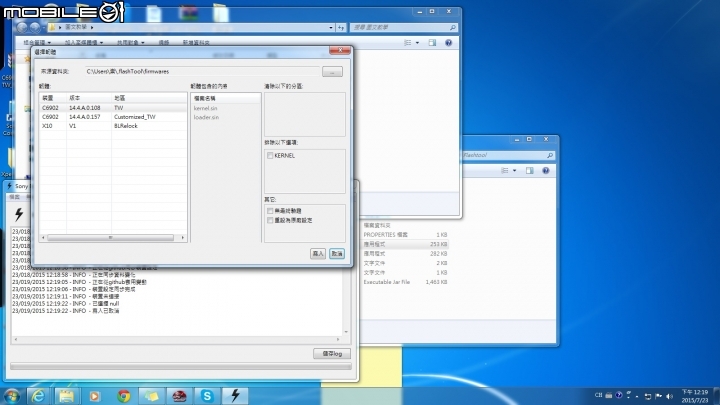This screenshot has width=720, height=405.
Task: Click the flash lightning bolt icon in Flashtool
Action: [x=19, y=214]
